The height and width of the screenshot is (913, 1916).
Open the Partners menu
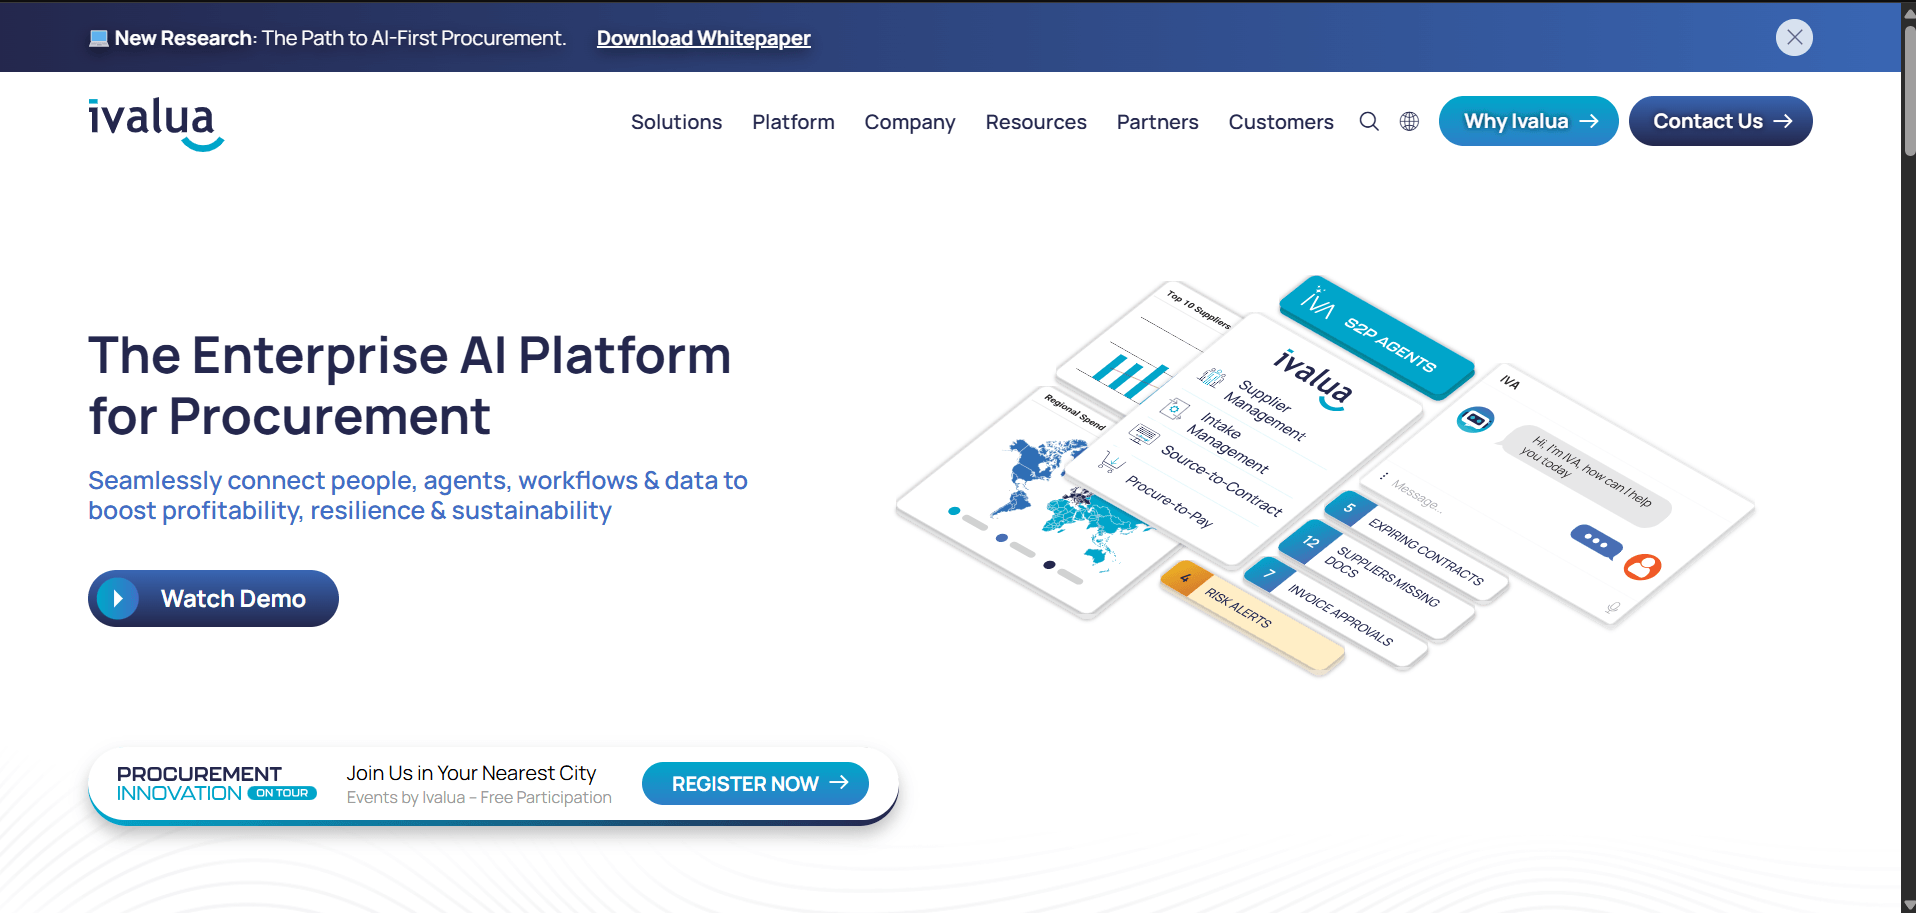[x=1157, y=122]
